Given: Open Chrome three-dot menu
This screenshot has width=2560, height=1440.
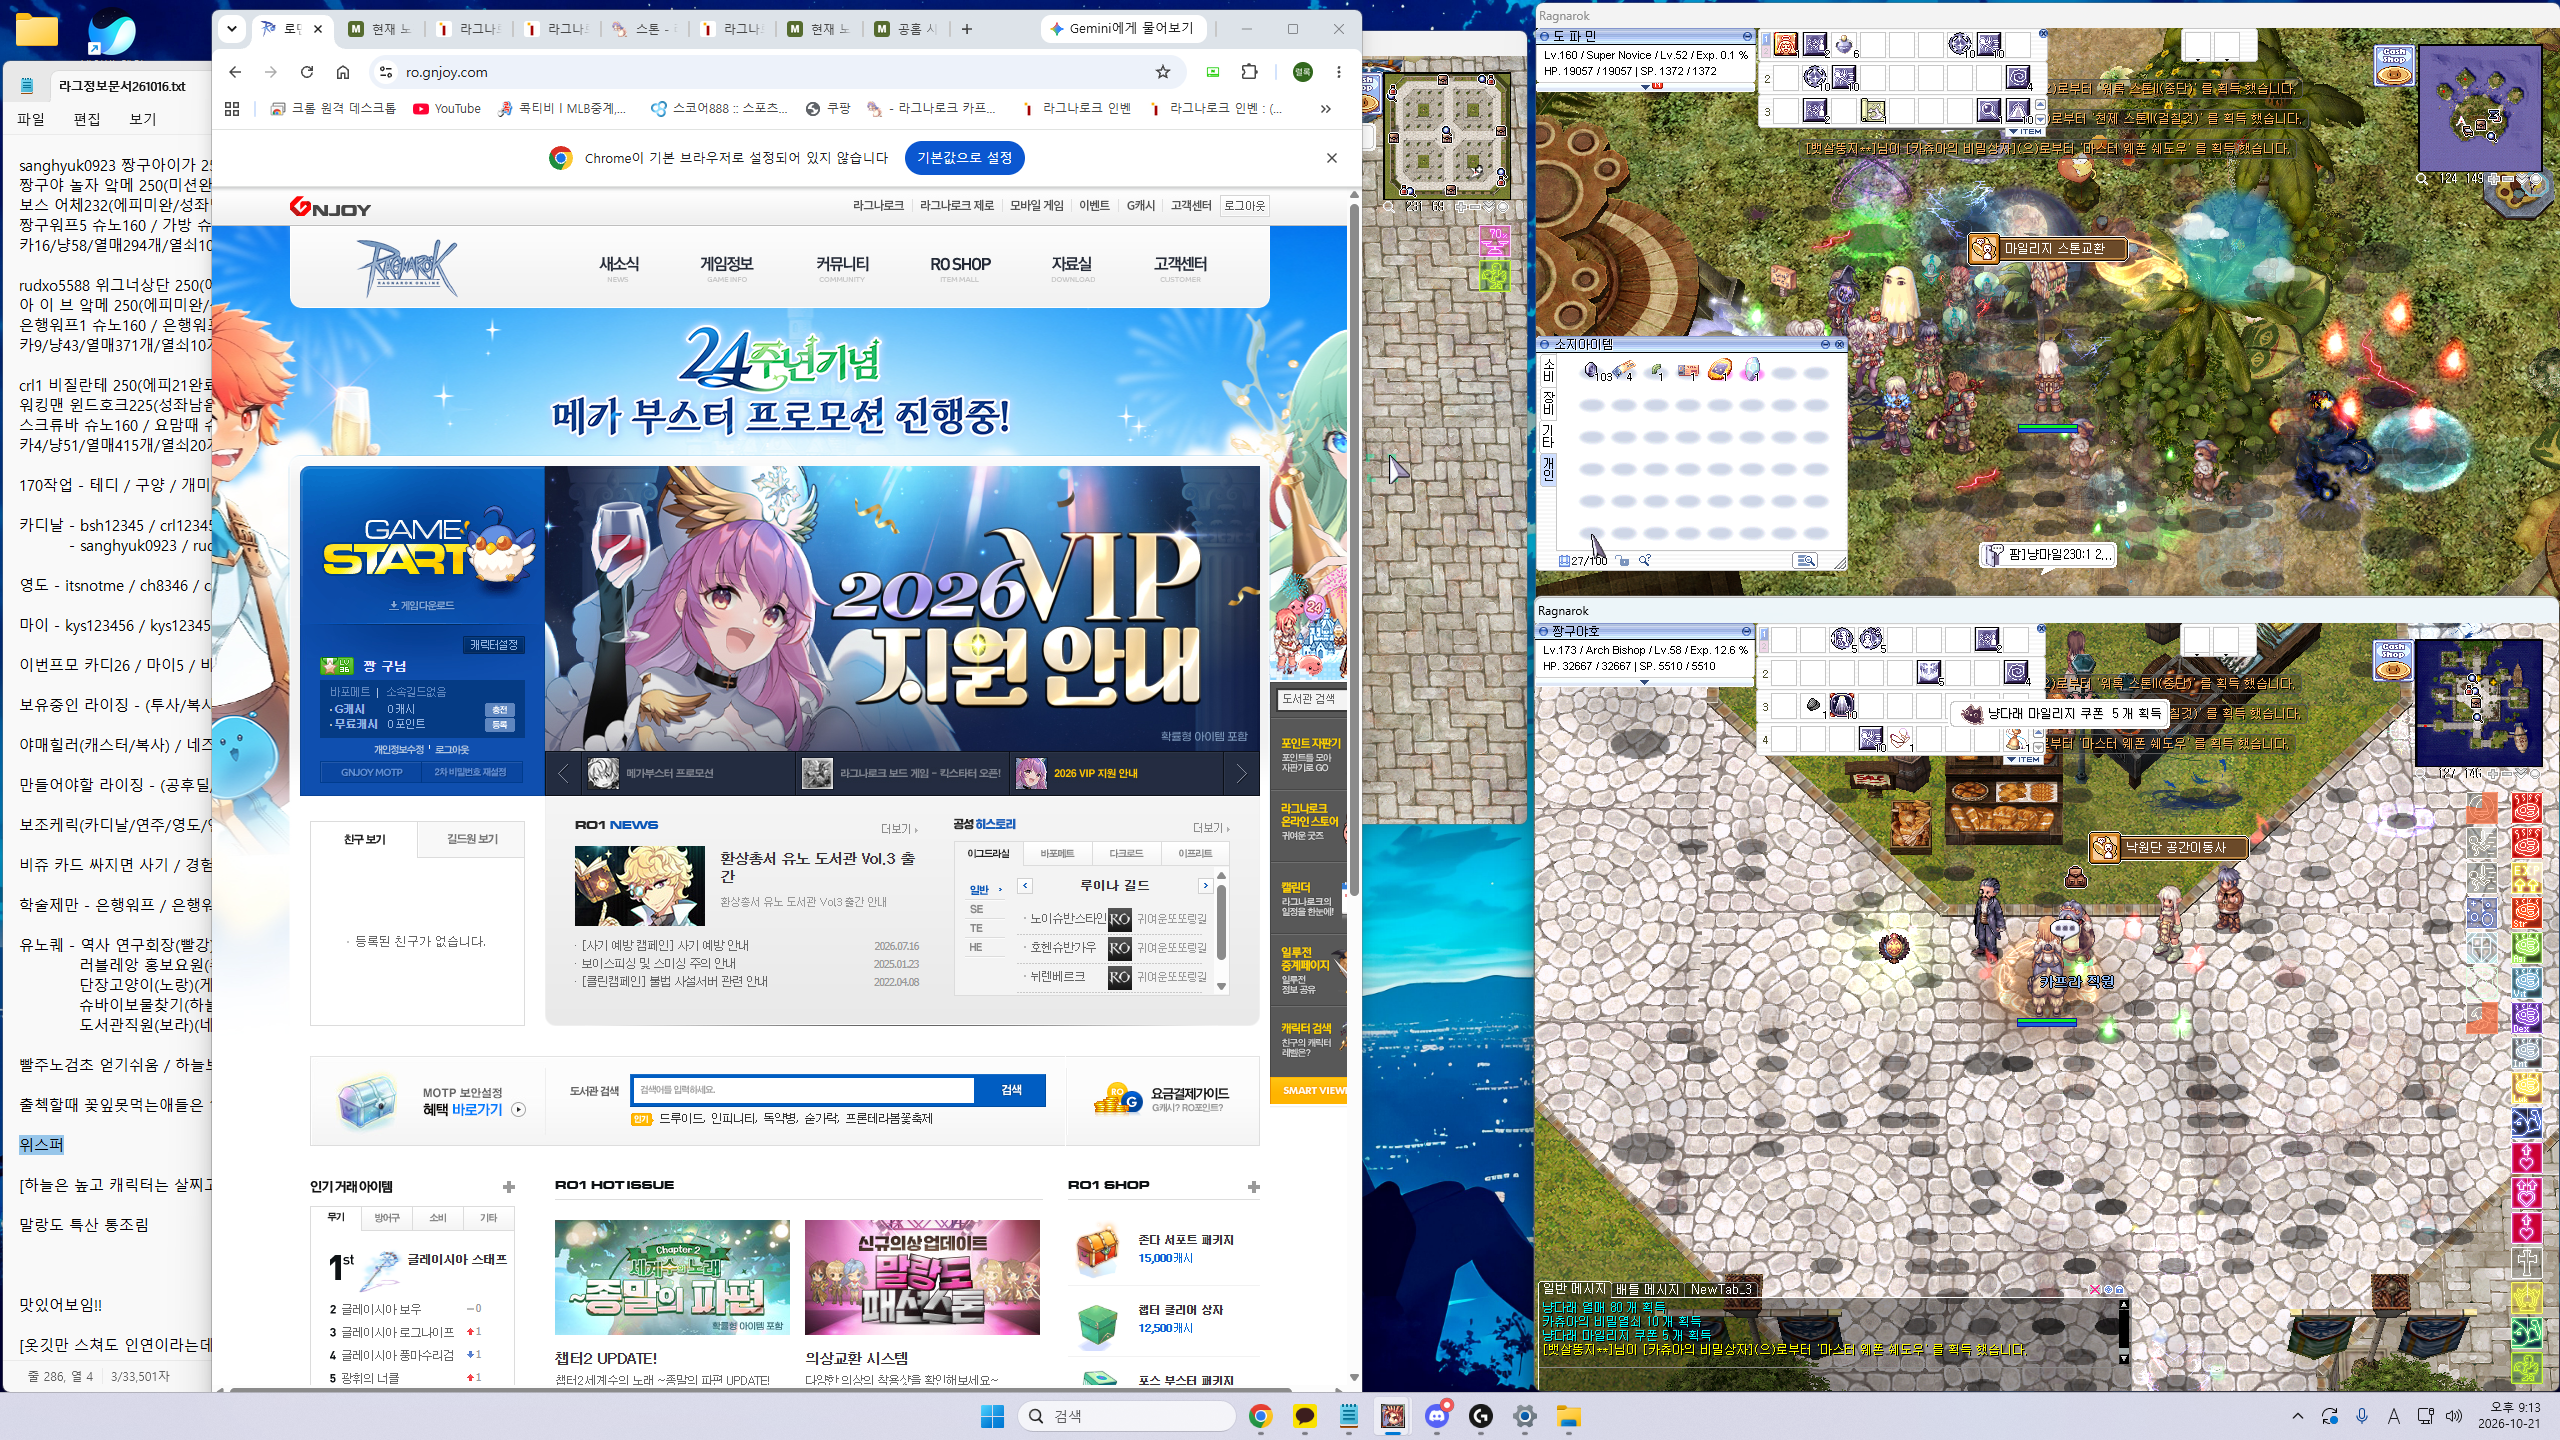Looking at the screenshot, I should coord(1339,72).
